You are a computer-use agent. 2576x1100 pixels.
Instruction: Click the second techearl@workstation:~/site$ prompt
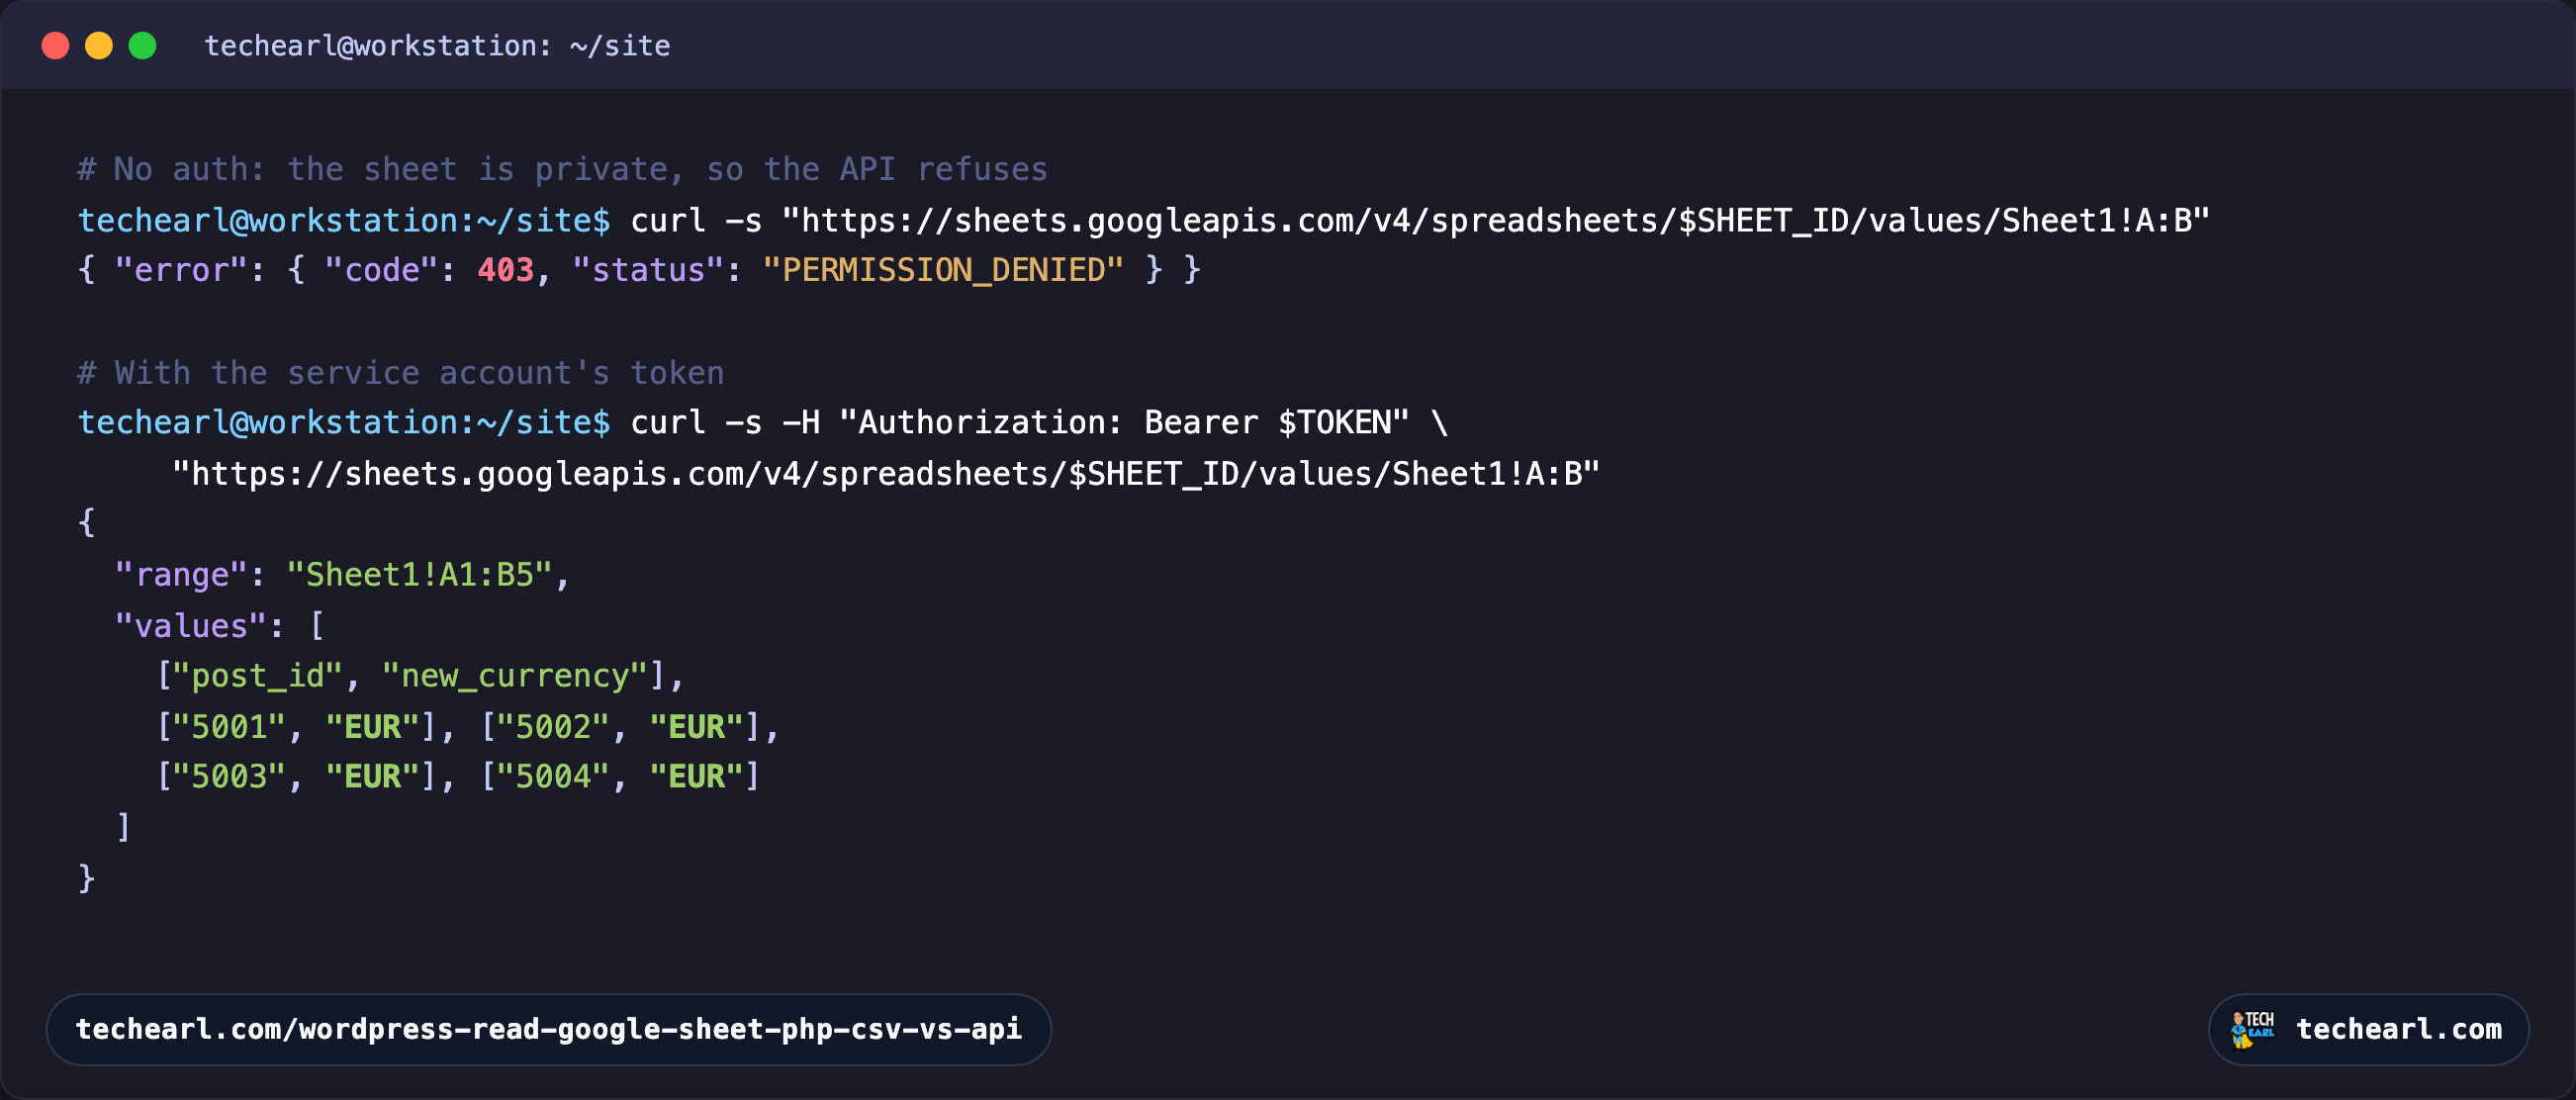pyautogui.click(x=344, y=423)
